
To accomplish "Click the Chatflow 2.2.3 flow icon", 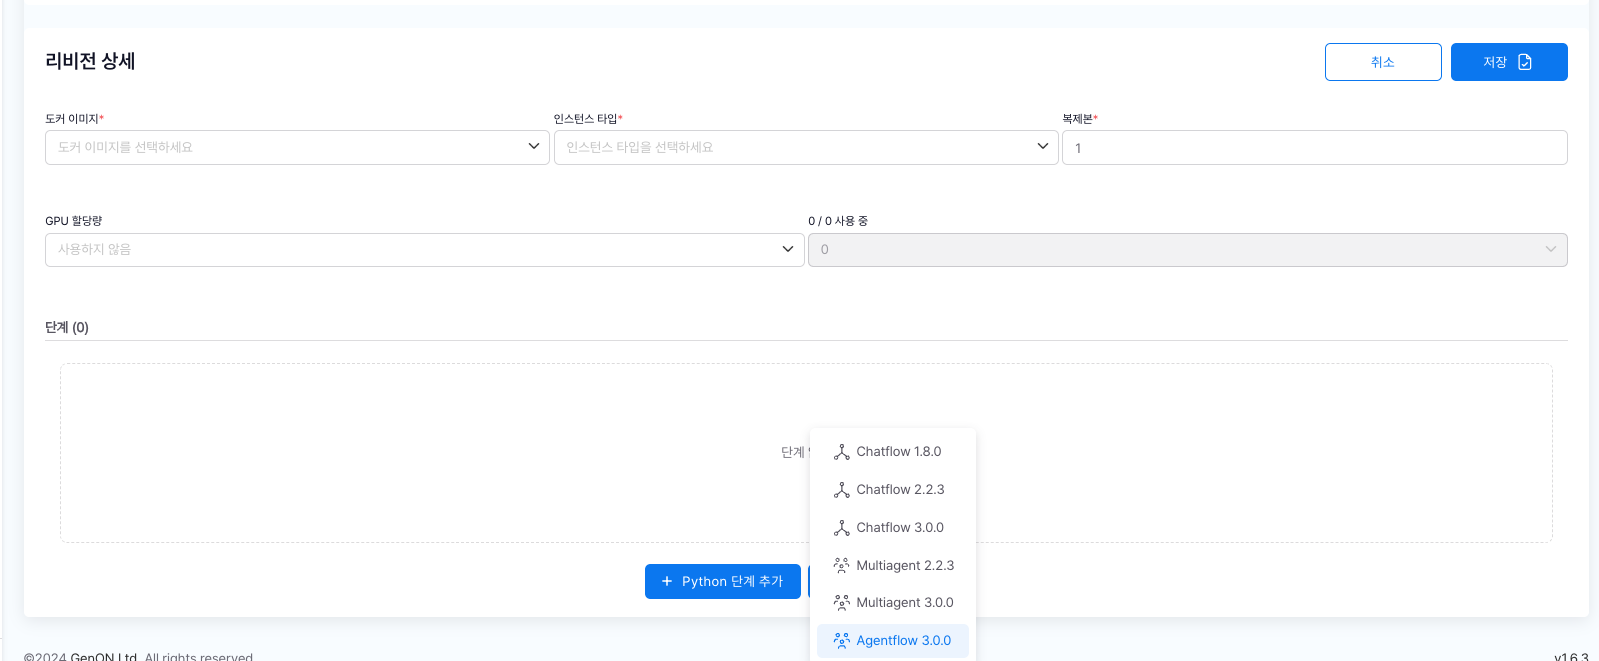I will 842,490.
